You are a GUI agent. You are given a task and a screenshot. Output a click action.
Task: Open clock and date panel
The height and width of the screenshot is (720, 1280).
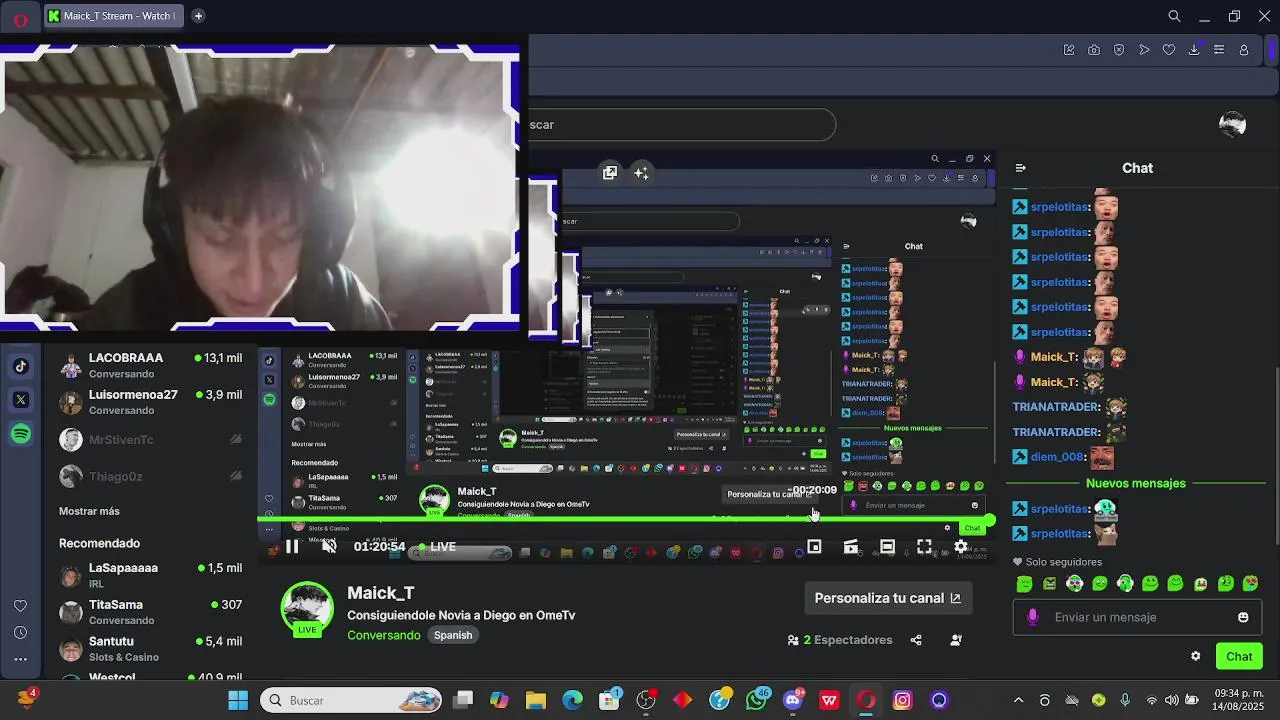(x=1236, y=700)
